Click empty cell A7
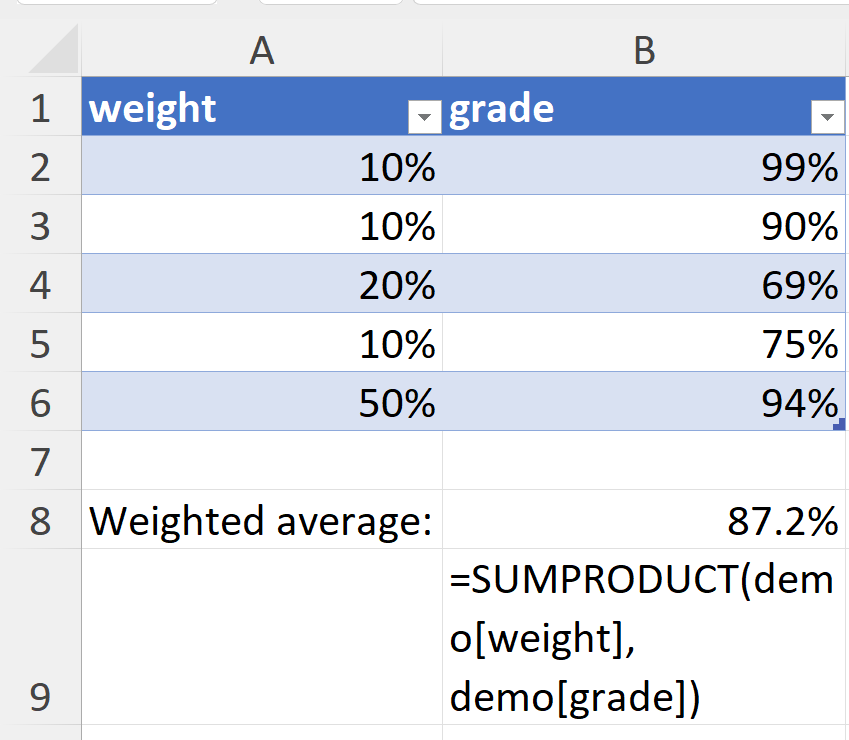849x740 pixels. [262, 461]
